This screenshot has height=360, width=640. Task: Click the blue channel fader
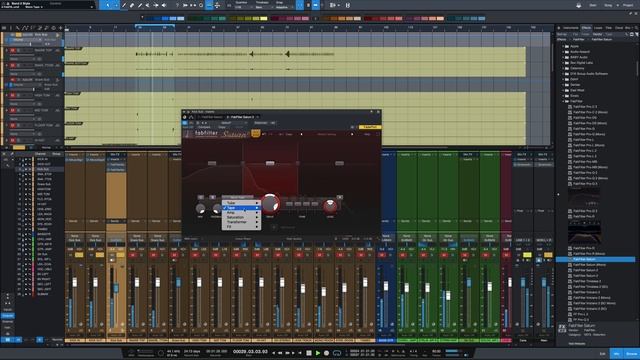386,286
